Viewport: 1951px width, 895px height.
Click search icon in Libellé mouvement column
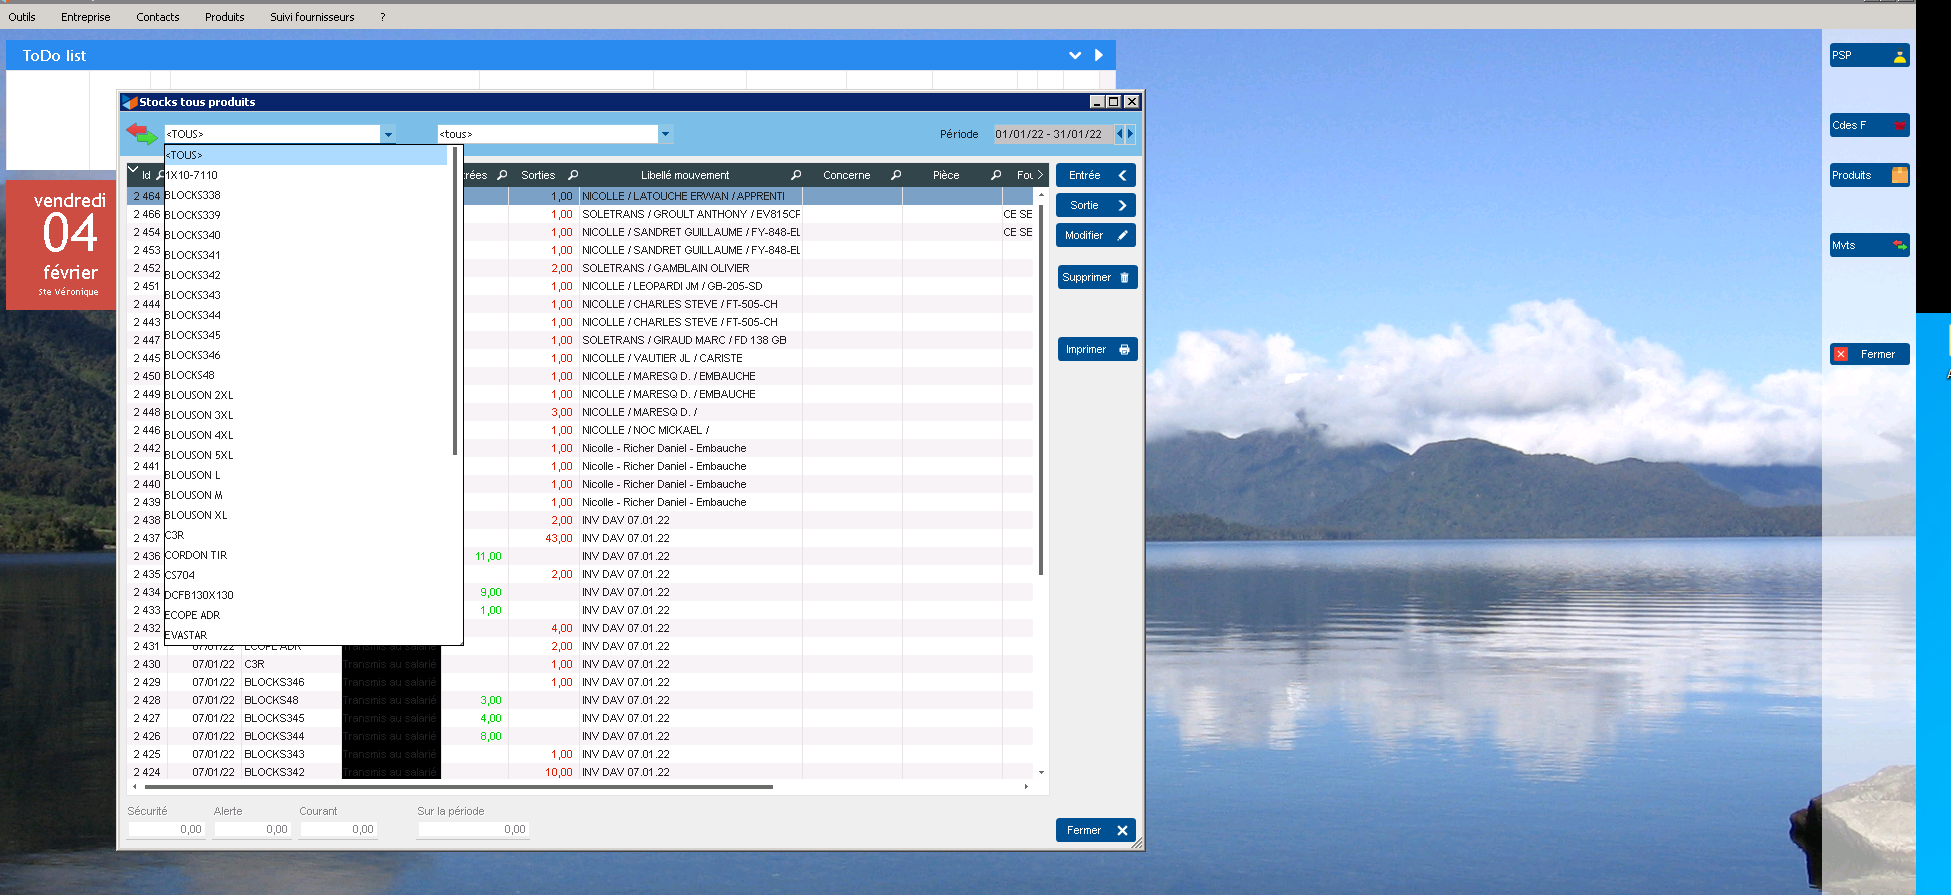tap(796, 175)
